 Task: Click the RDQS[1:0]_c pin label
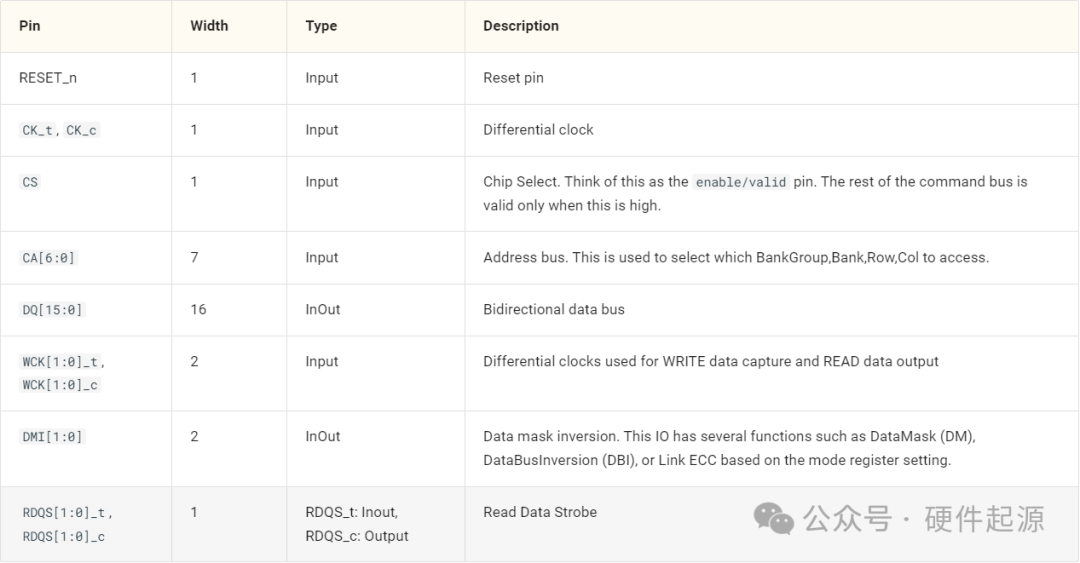(64, 536)
